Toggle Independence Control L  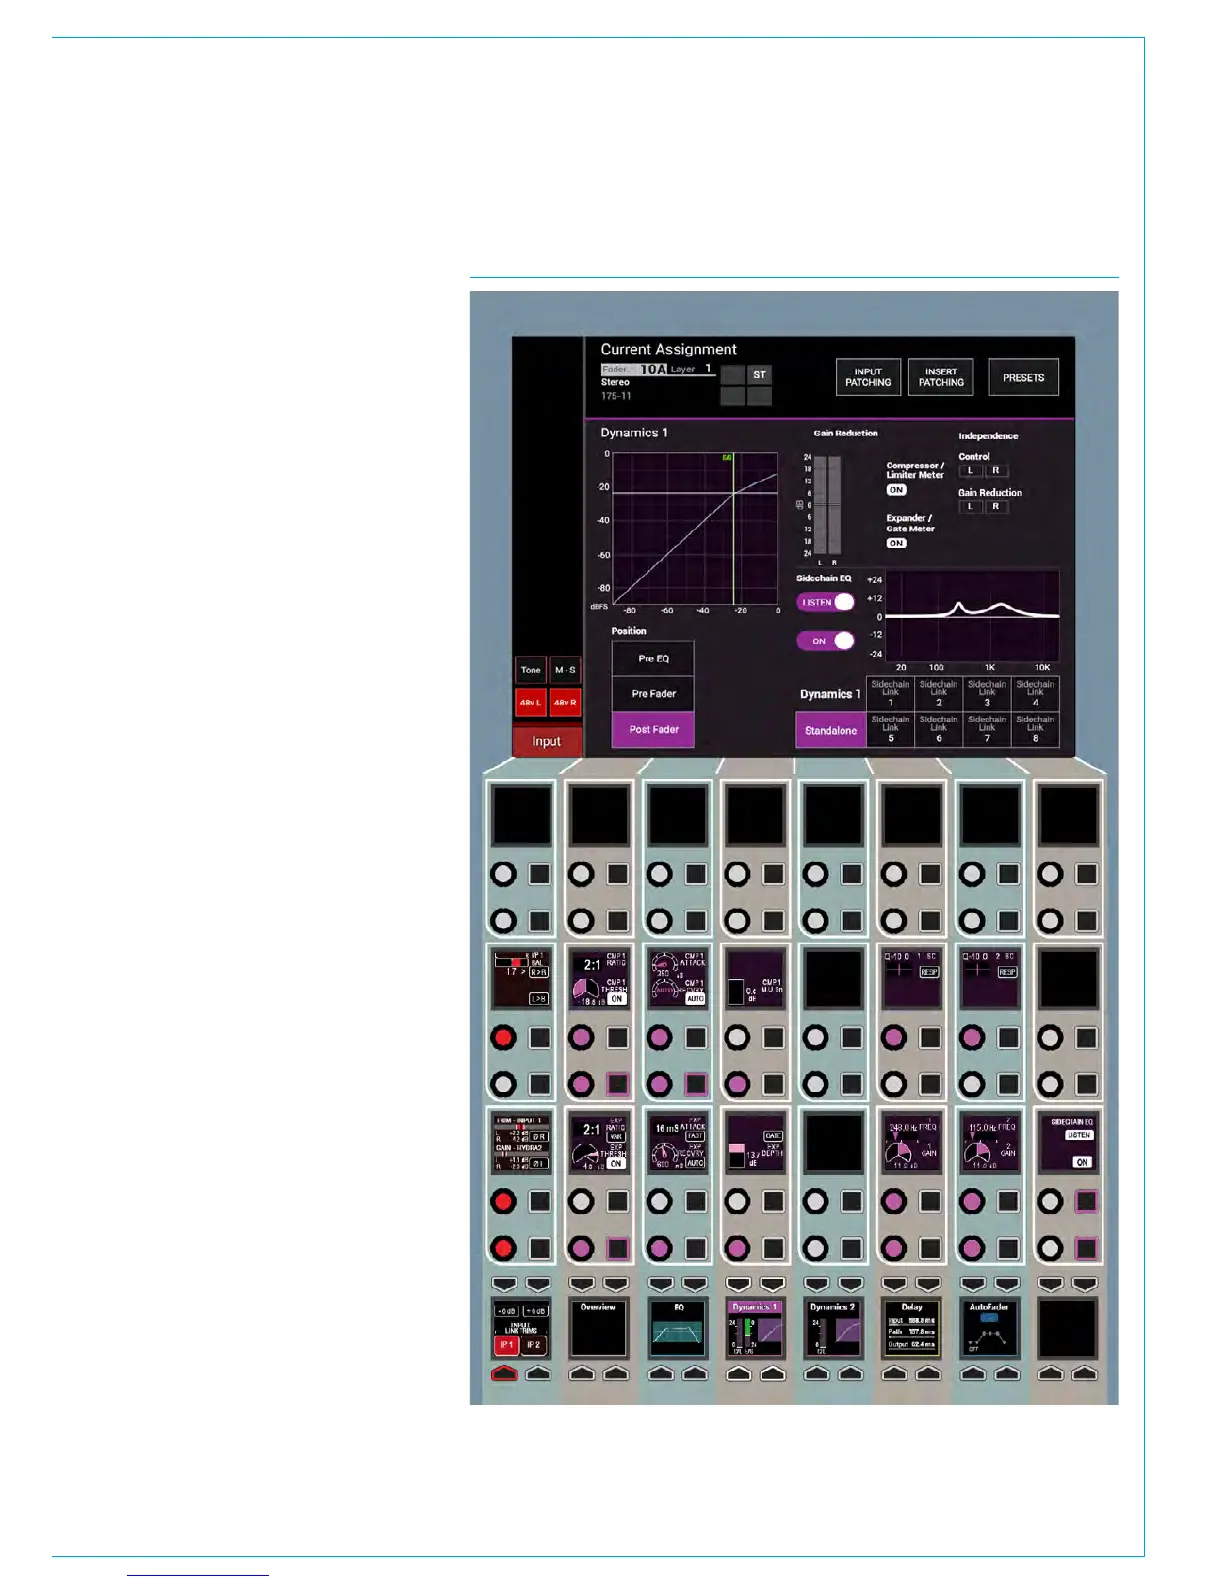(970, 470)
